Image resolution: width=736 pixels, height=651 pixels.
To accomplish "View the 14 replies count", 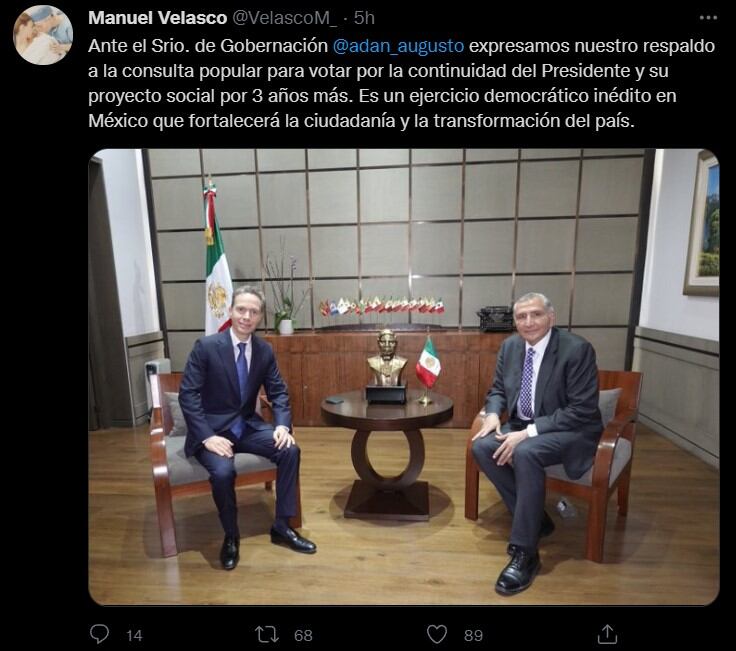I will 134,636.
